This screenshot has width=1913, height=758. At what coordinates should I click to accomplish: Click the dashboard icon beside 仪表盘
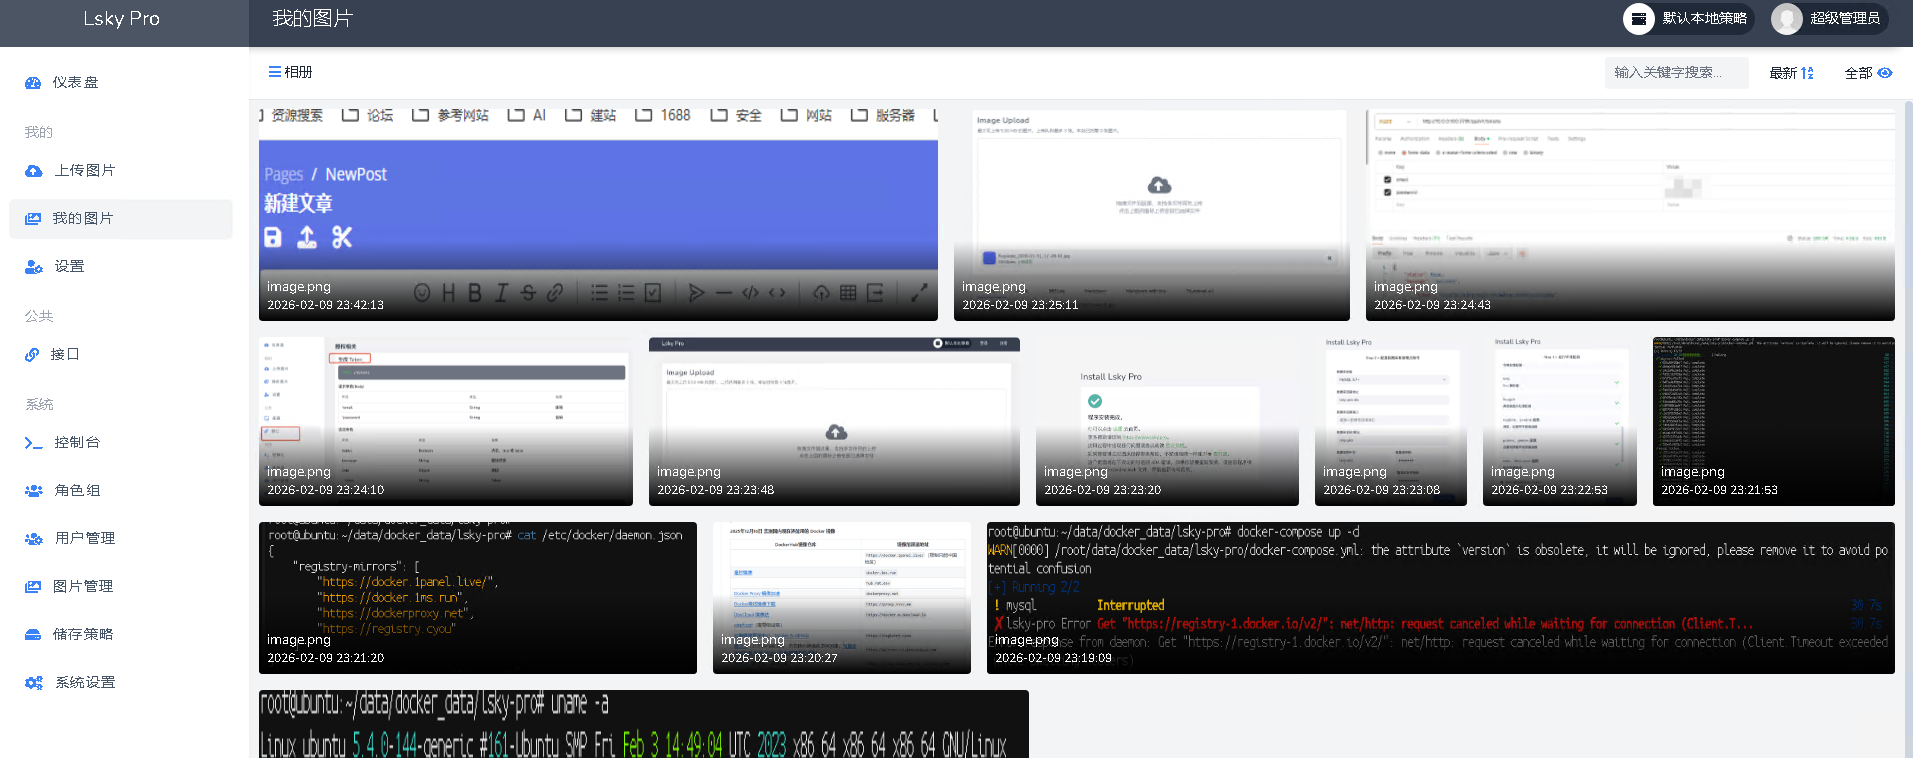(33, 83)
